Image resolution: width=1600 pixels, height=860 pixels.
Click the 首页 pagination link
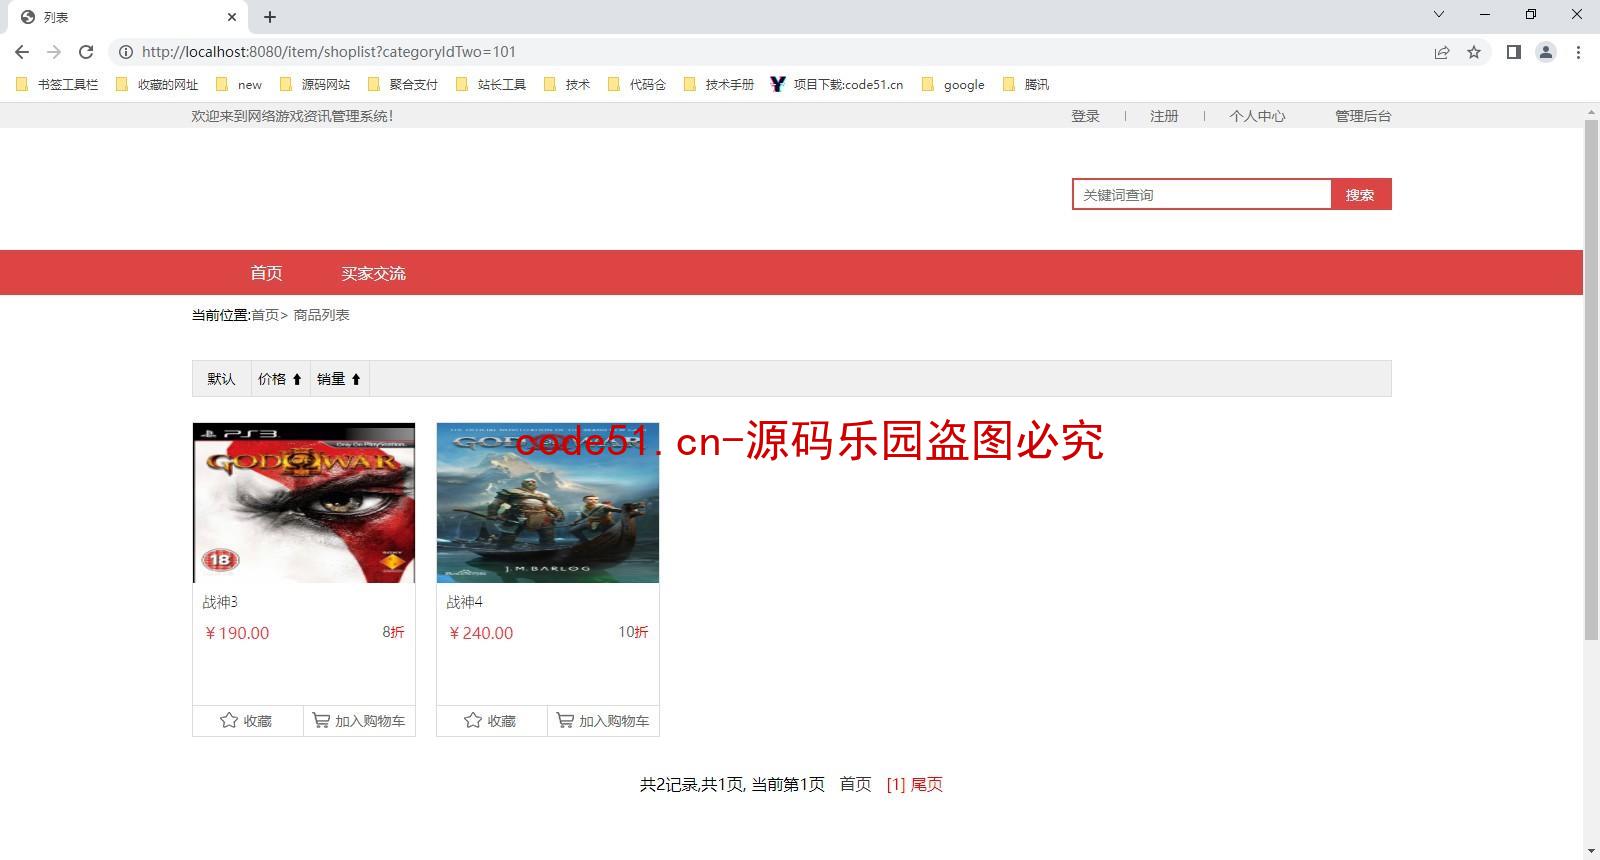coord(855,785)
